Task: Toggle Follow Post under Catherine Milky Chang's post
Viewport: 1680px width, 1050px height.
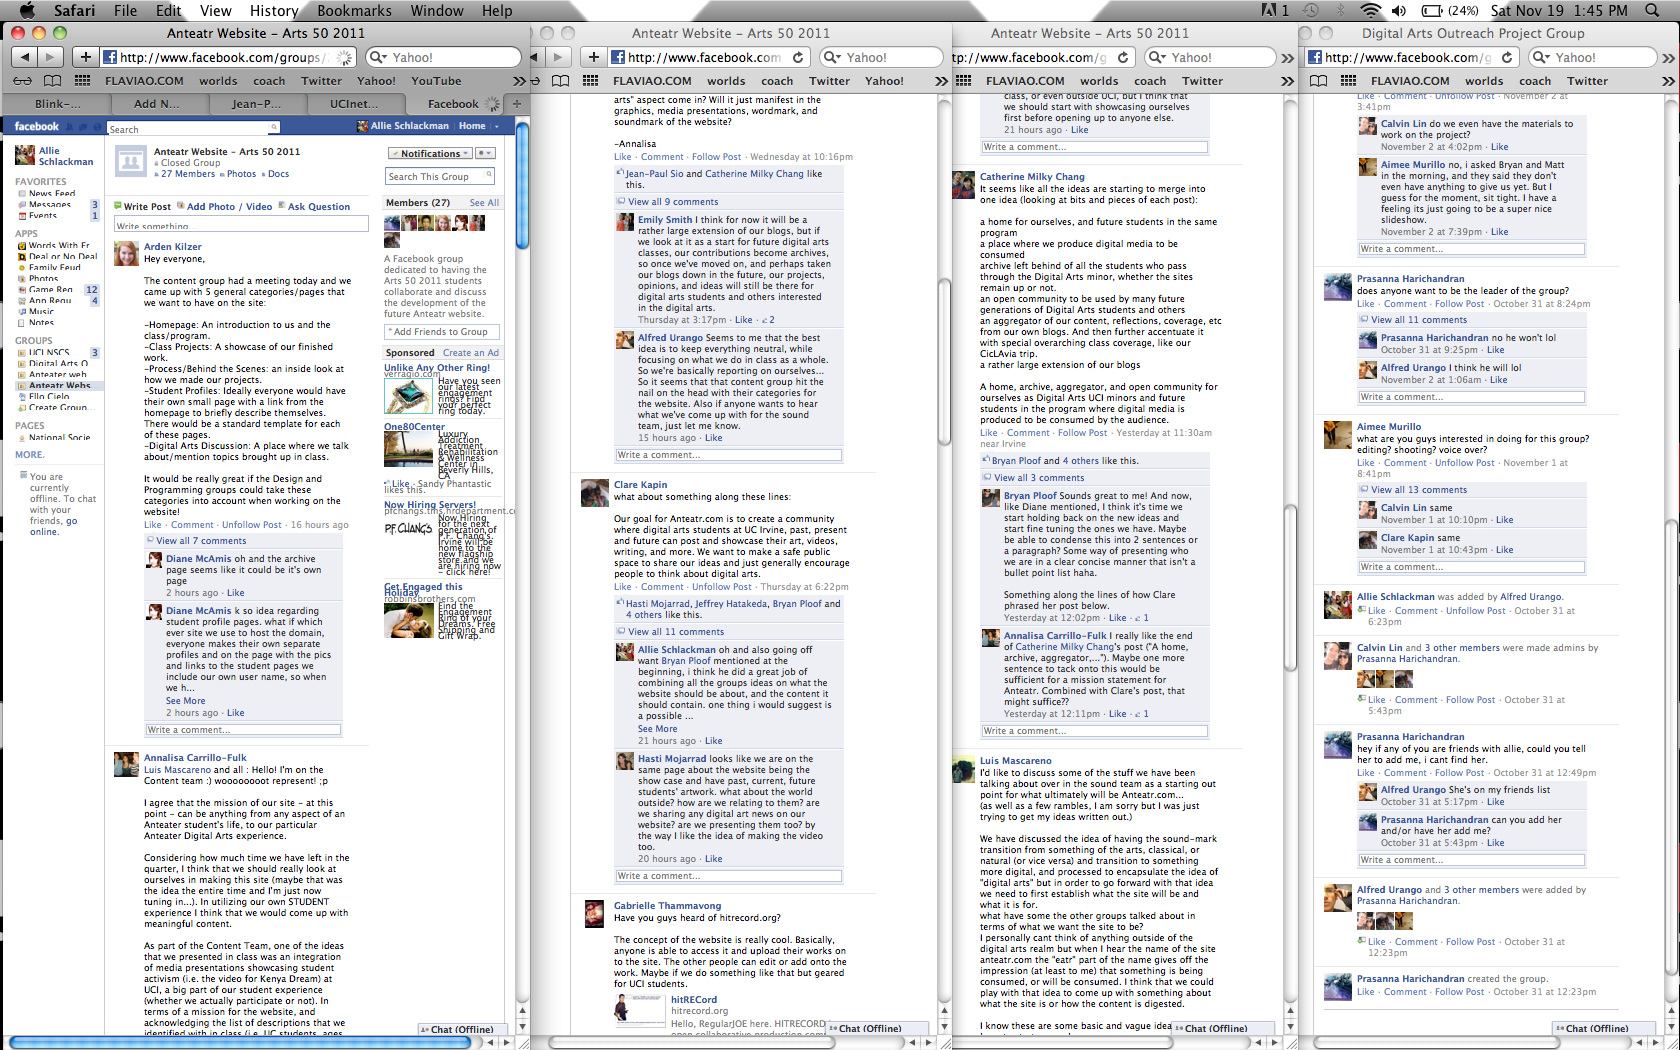Action: tap(1083, 432)
